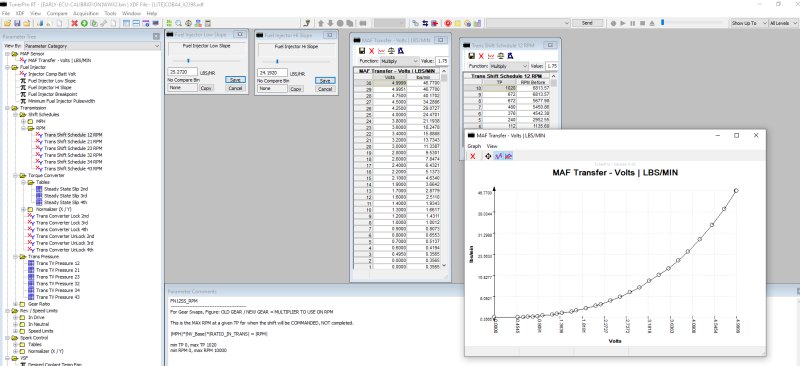Collapse the Transmission tree folder
The width and height of the screenshot is (800, 366).
pos(7,108)
